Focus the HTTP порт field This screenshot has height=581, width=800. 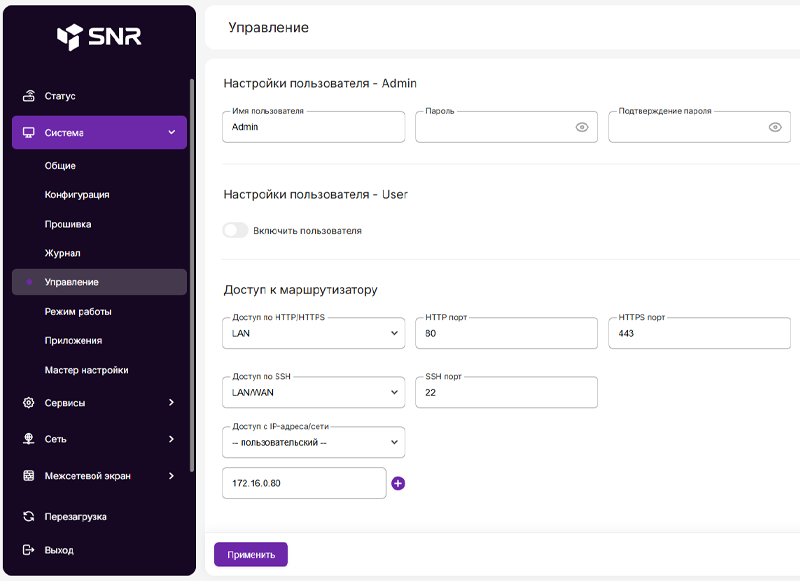507,333
